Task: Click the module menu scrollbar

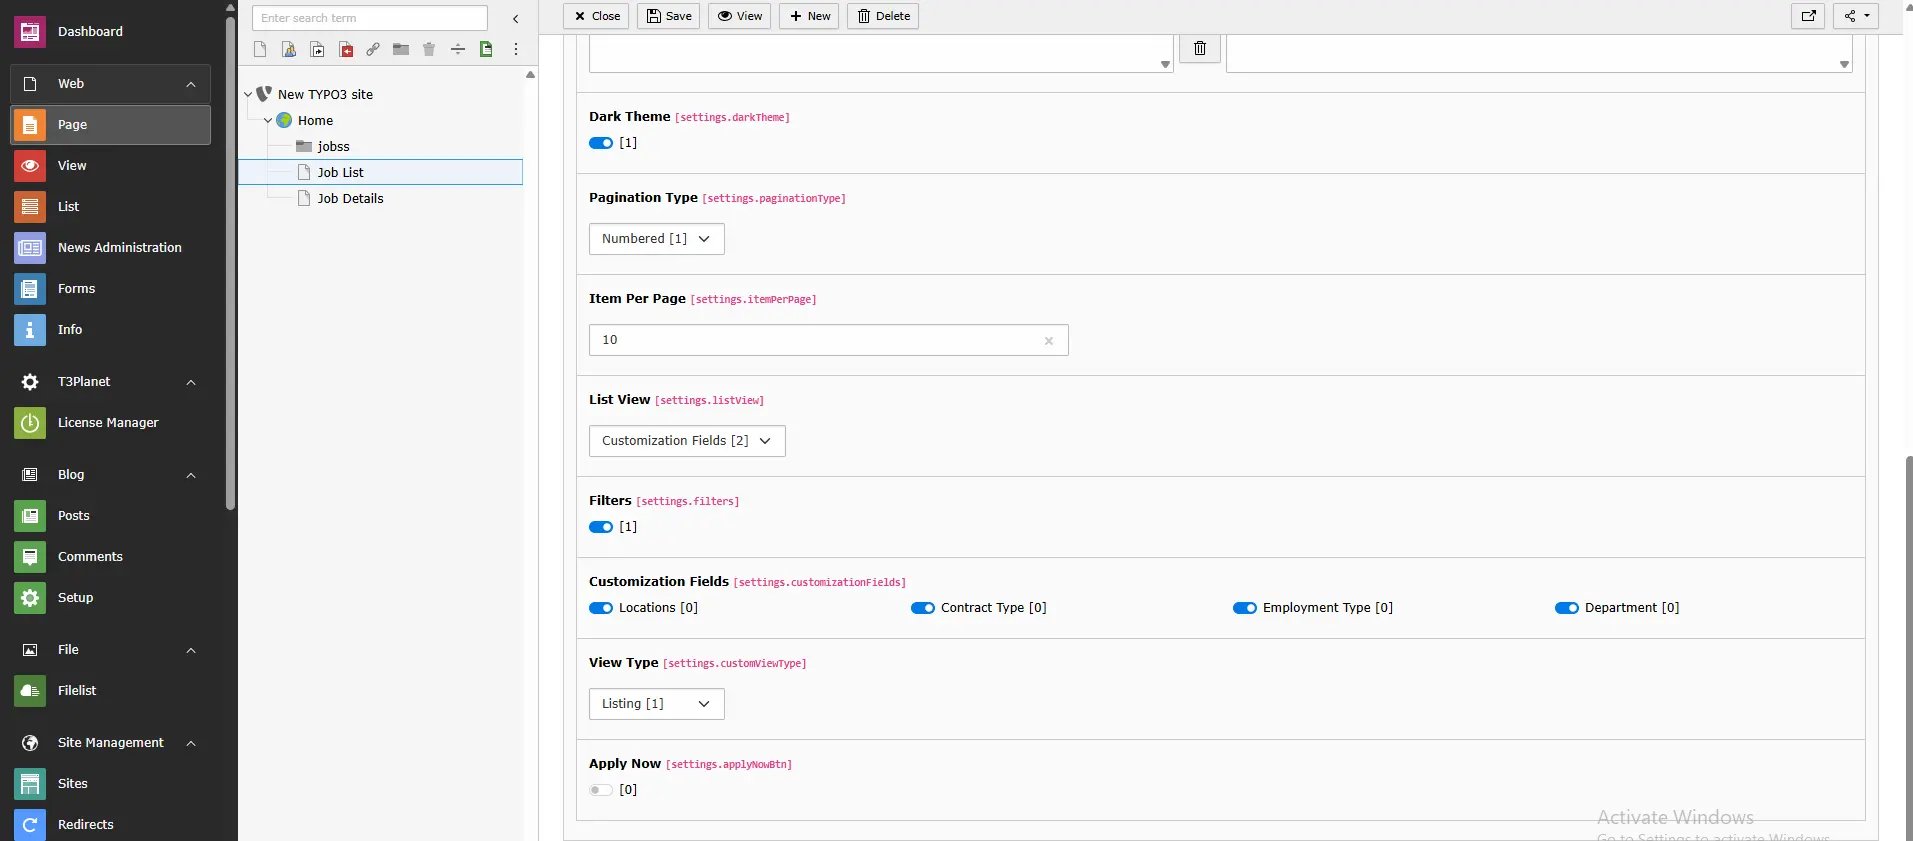Action: pos(231,264)
